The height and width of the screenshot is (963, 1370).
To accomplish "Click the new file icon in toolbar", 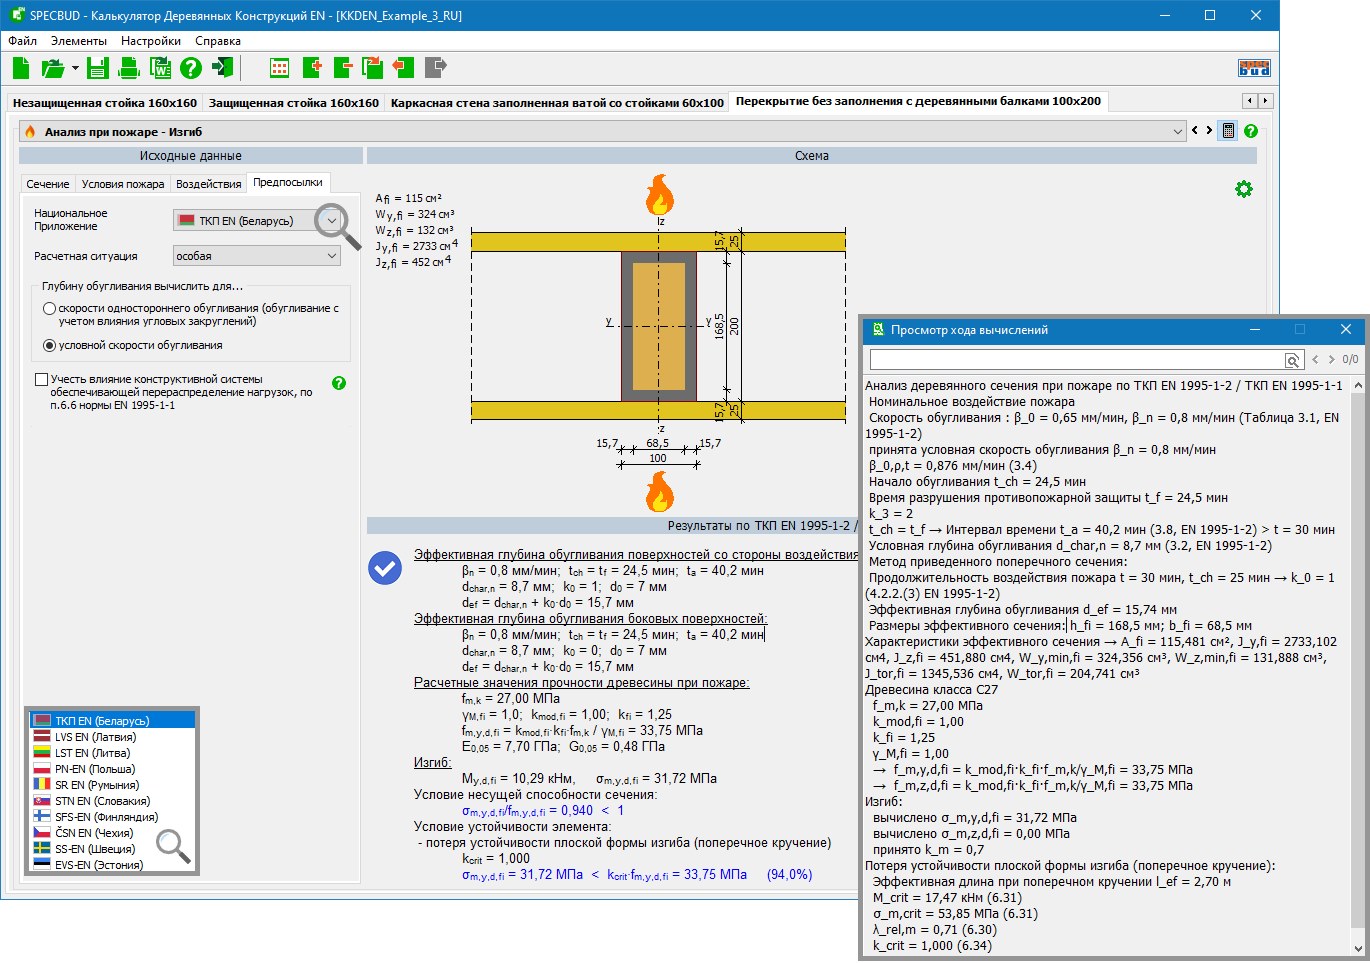I will (21, 68).
